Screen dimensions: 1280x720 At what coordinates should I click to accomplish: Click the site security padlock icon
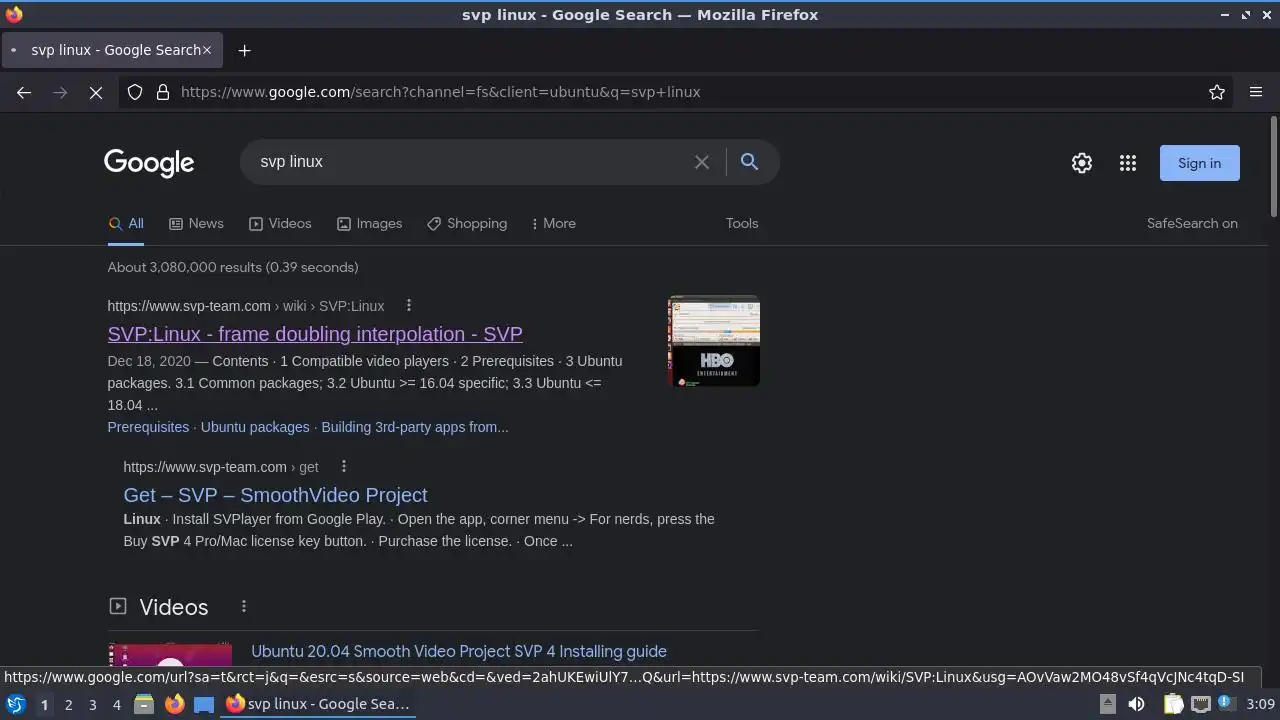tap(163, 92)
